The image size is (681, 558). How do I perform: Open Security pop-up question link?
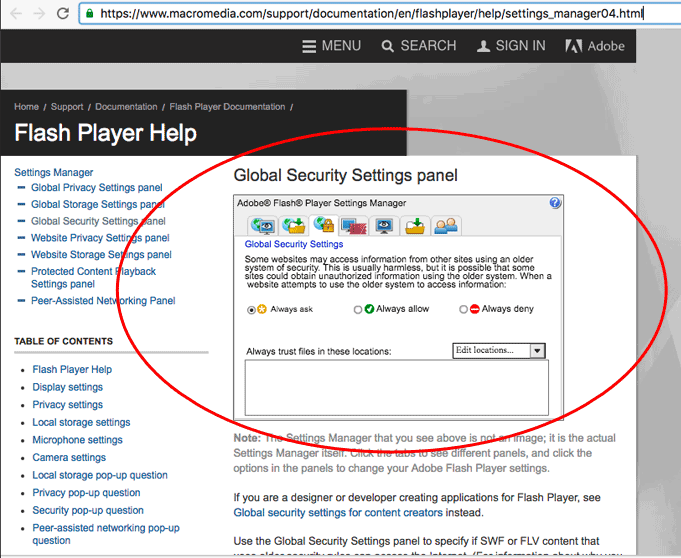(88, 510)
